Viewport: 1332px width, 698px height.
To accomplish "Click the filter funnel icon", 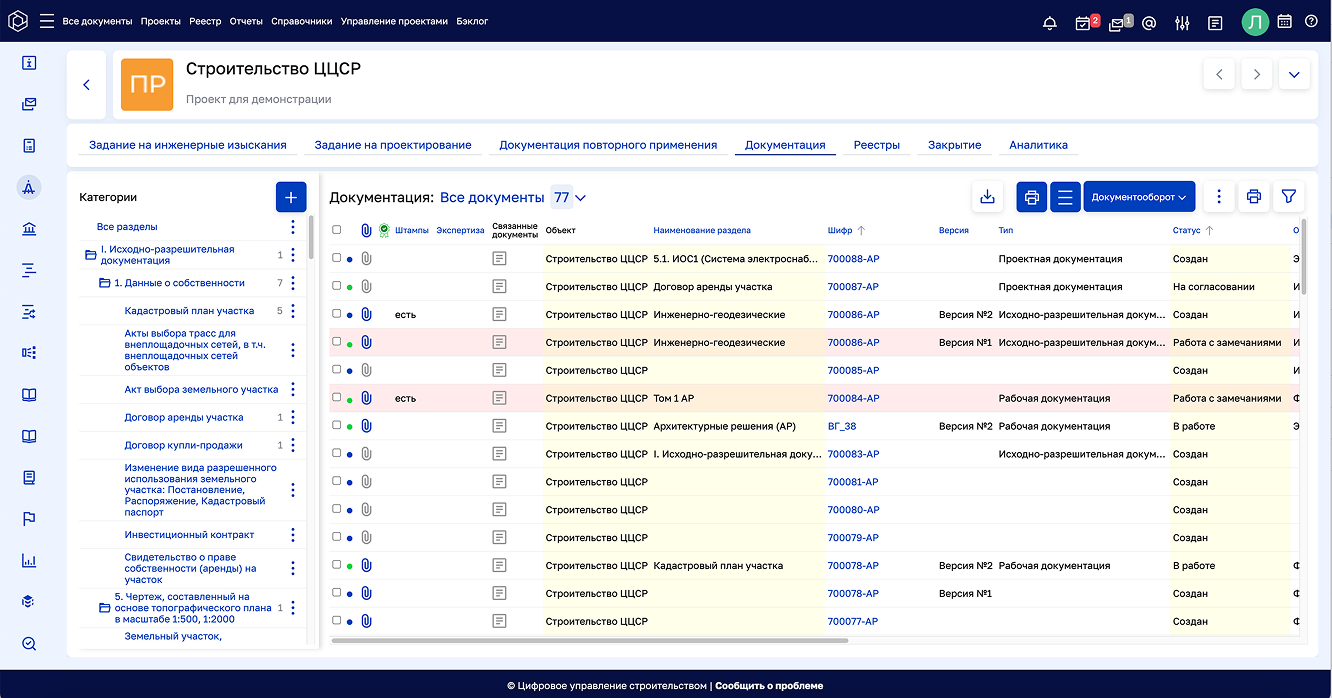I will point(1289,197).
